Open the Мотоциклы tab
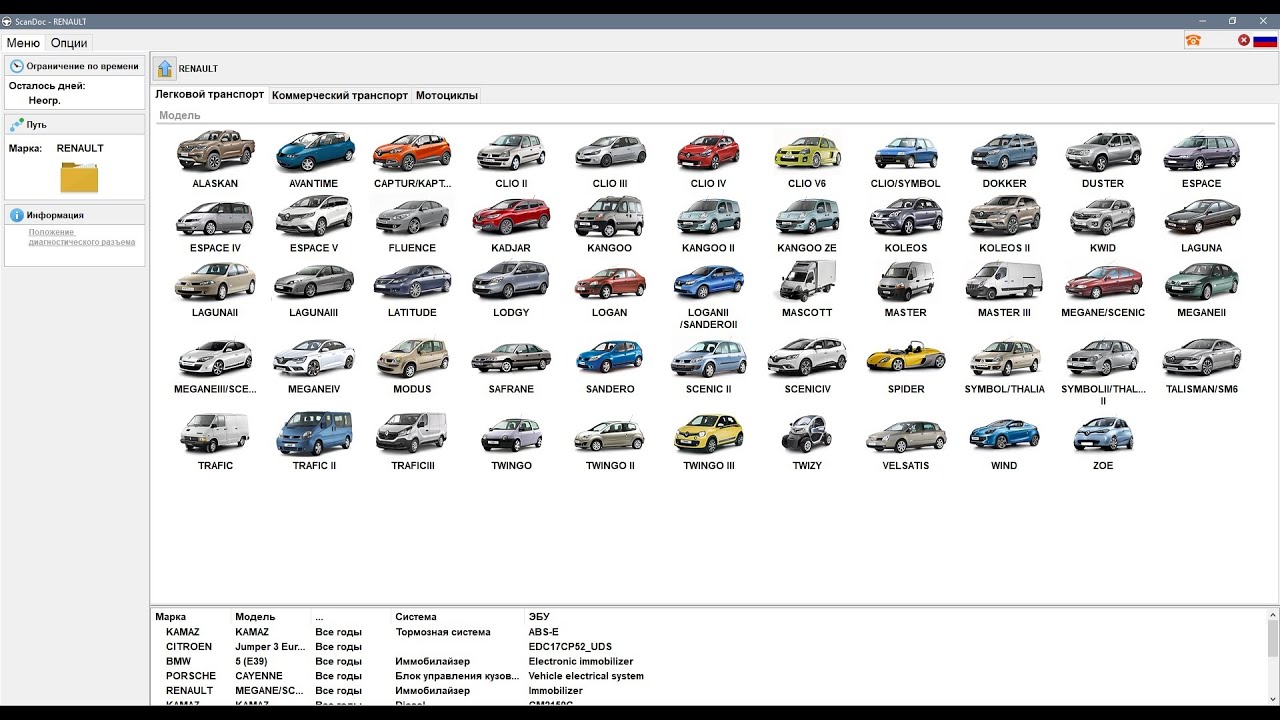The height and width of the screenshot is (720, 1280). click(447, 95)
